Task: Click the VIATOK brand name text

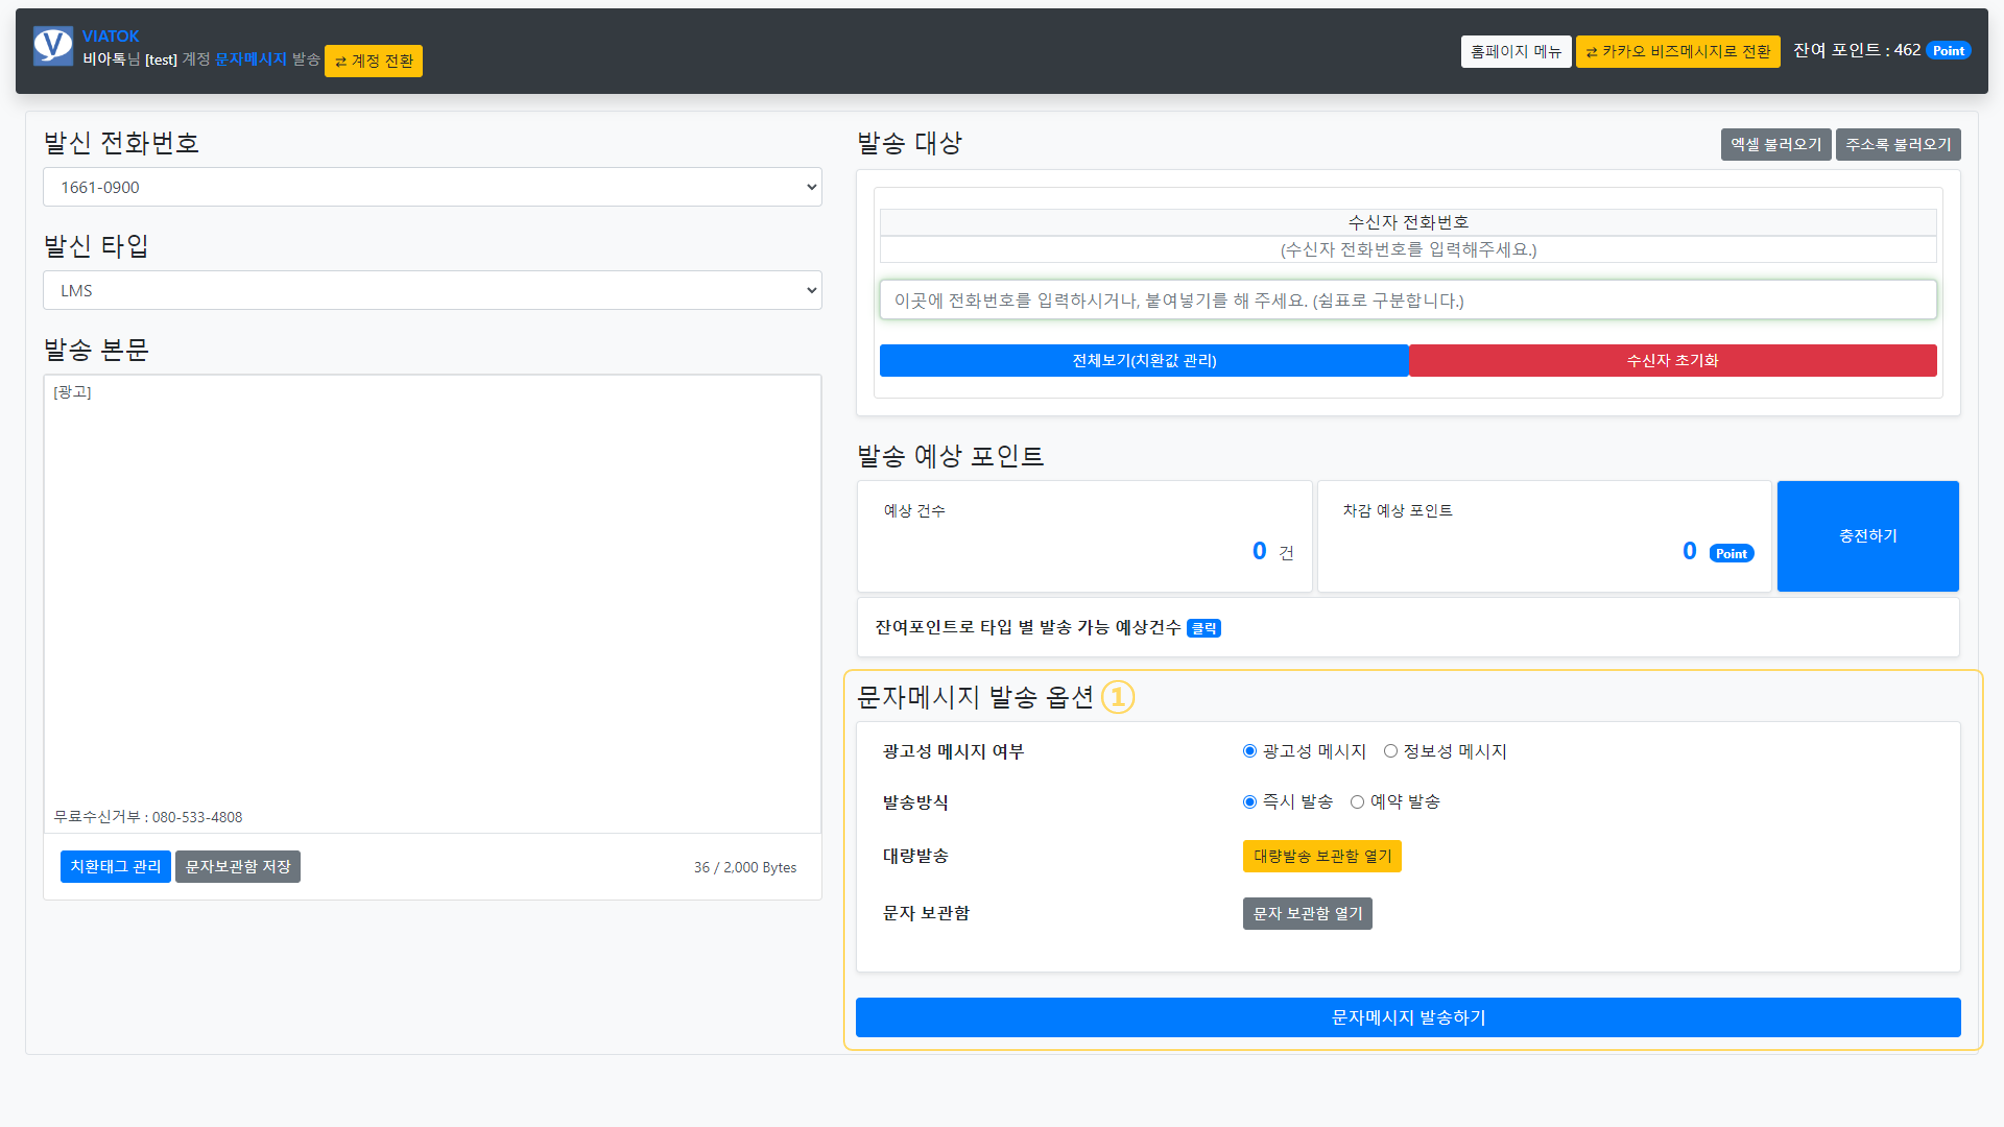Action: coord(110,36)
